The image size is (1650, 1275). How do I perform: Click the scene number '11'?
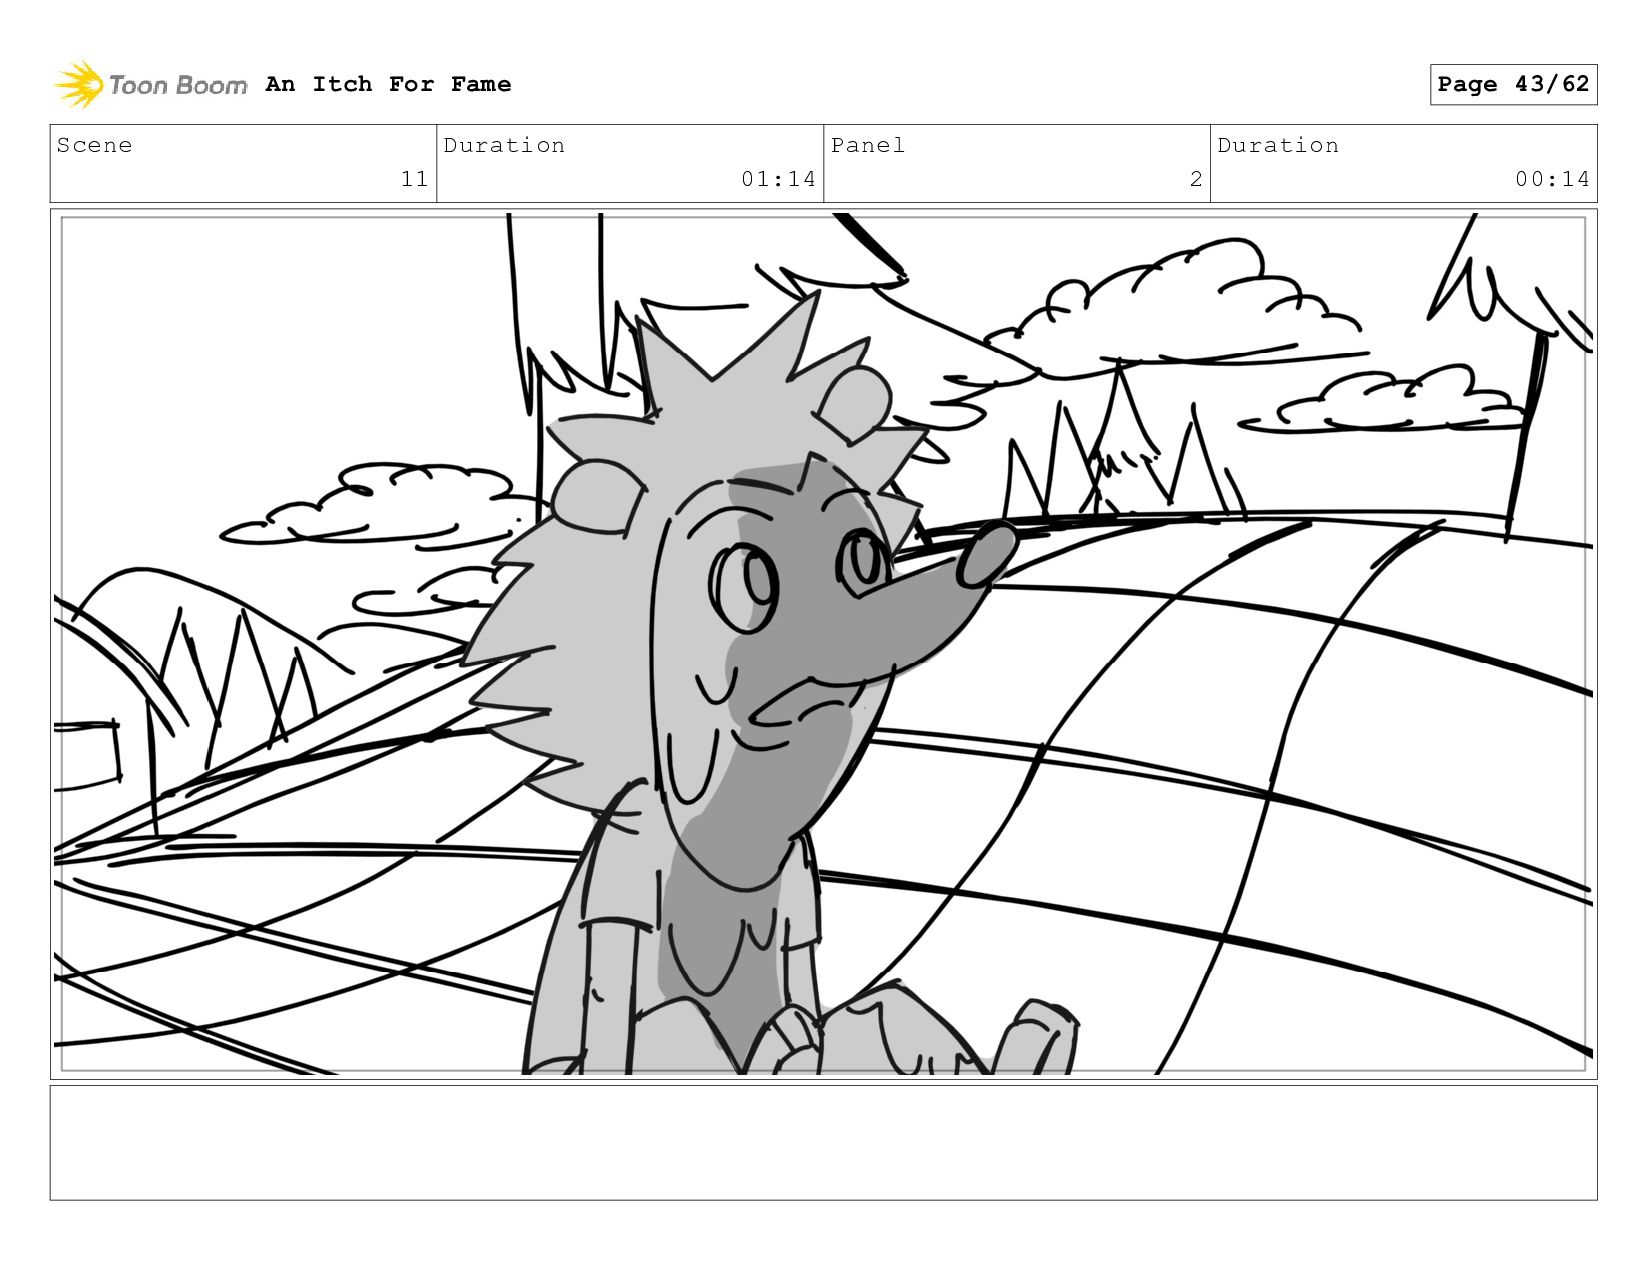pos(414,179)
